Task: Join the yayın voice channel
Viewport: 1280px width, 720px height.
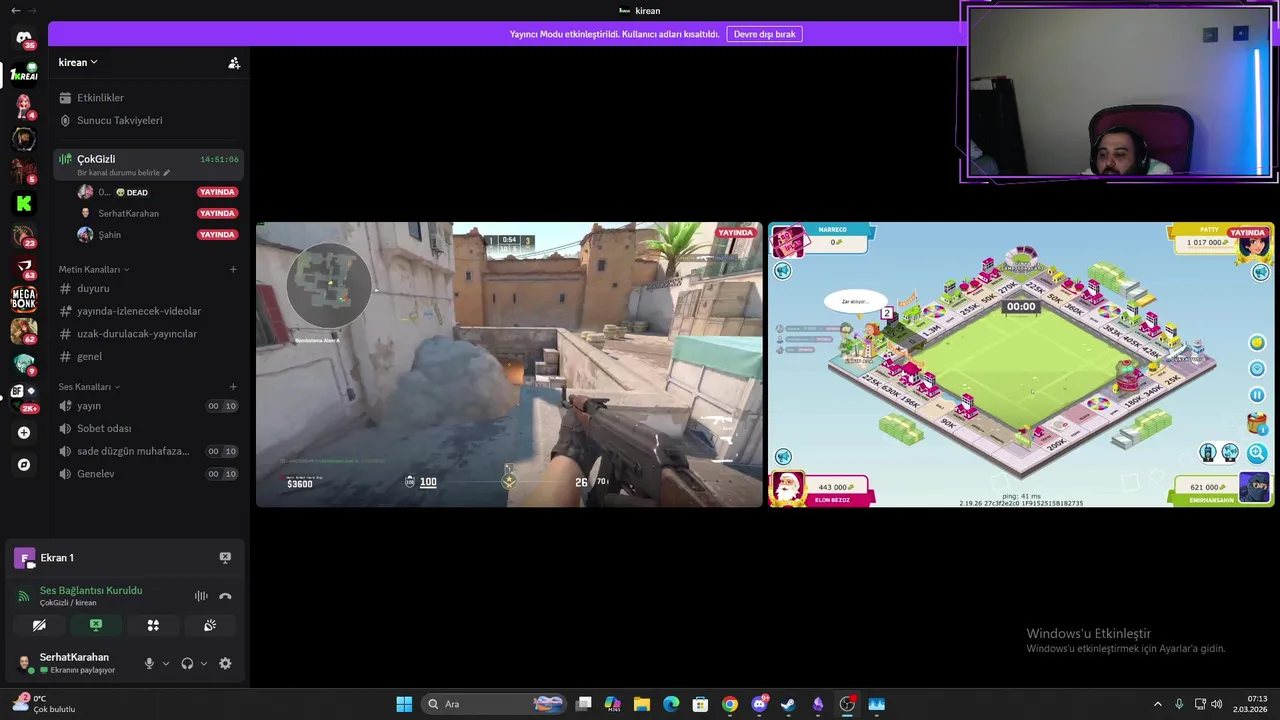Action: (x=148, y=406)
